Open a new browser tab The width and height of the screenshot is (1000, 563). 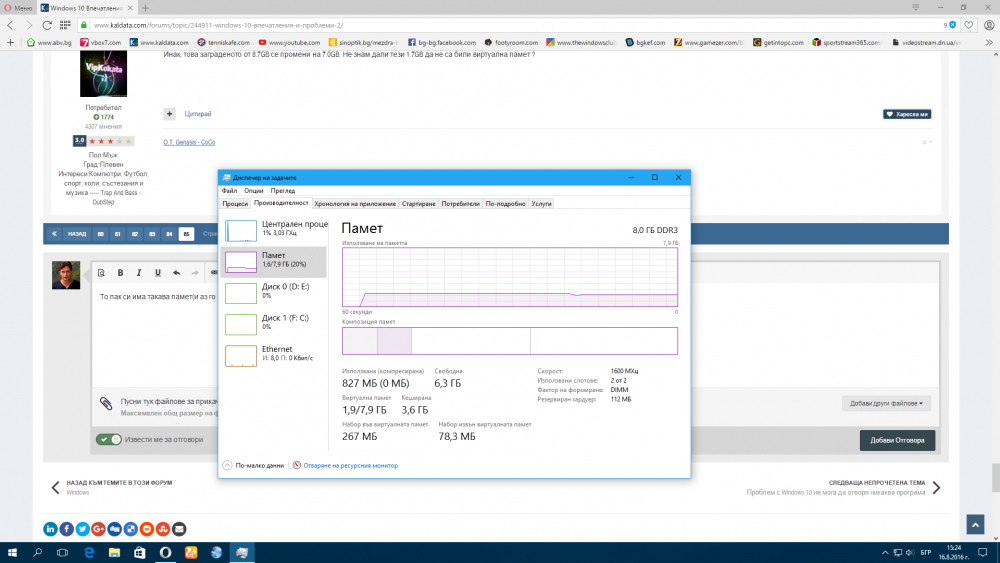pyautogui.click(x=145, y=8)
